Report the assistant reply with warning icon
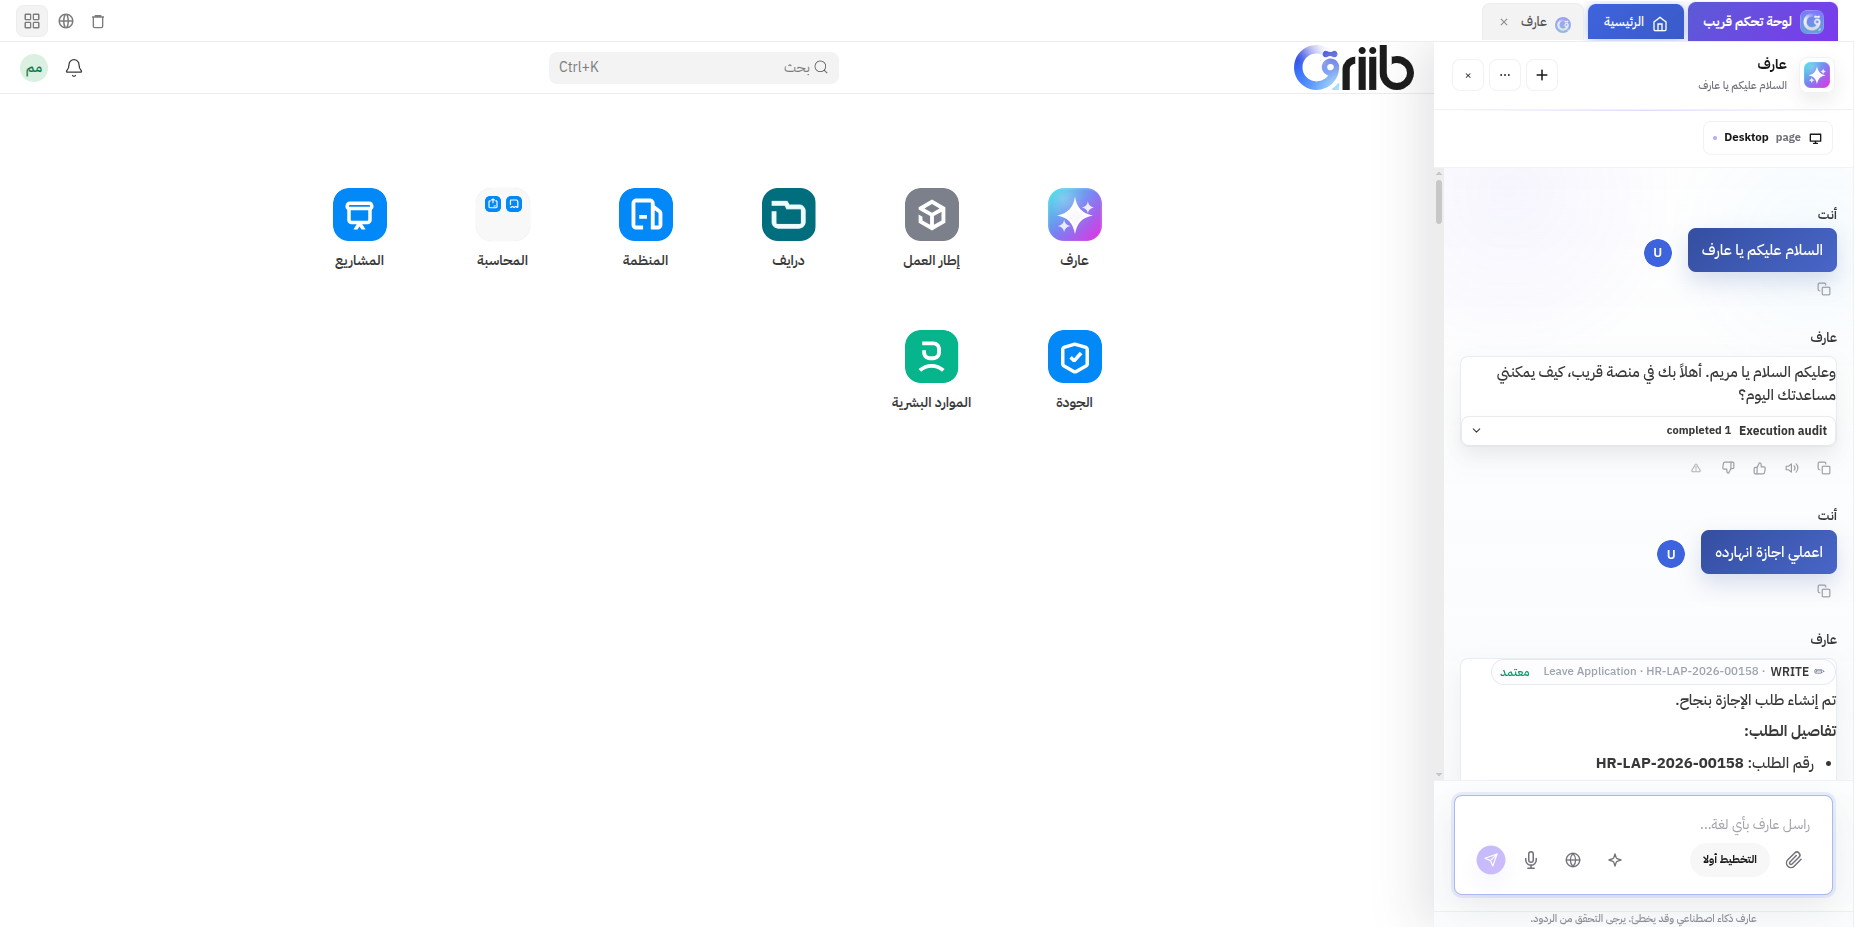1854x927 pixels. (1696, 468)
